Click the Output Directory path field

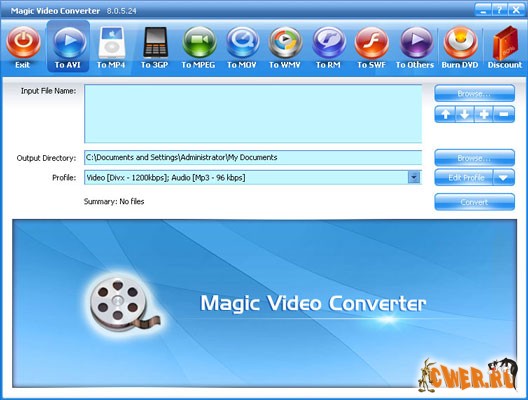pyautogui.click(x=253, y=158)
